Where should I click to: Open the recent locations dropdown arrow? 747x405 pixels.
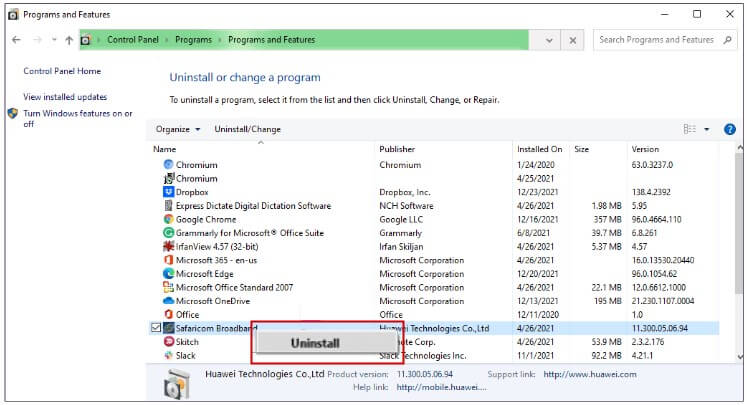coord(54,40)
